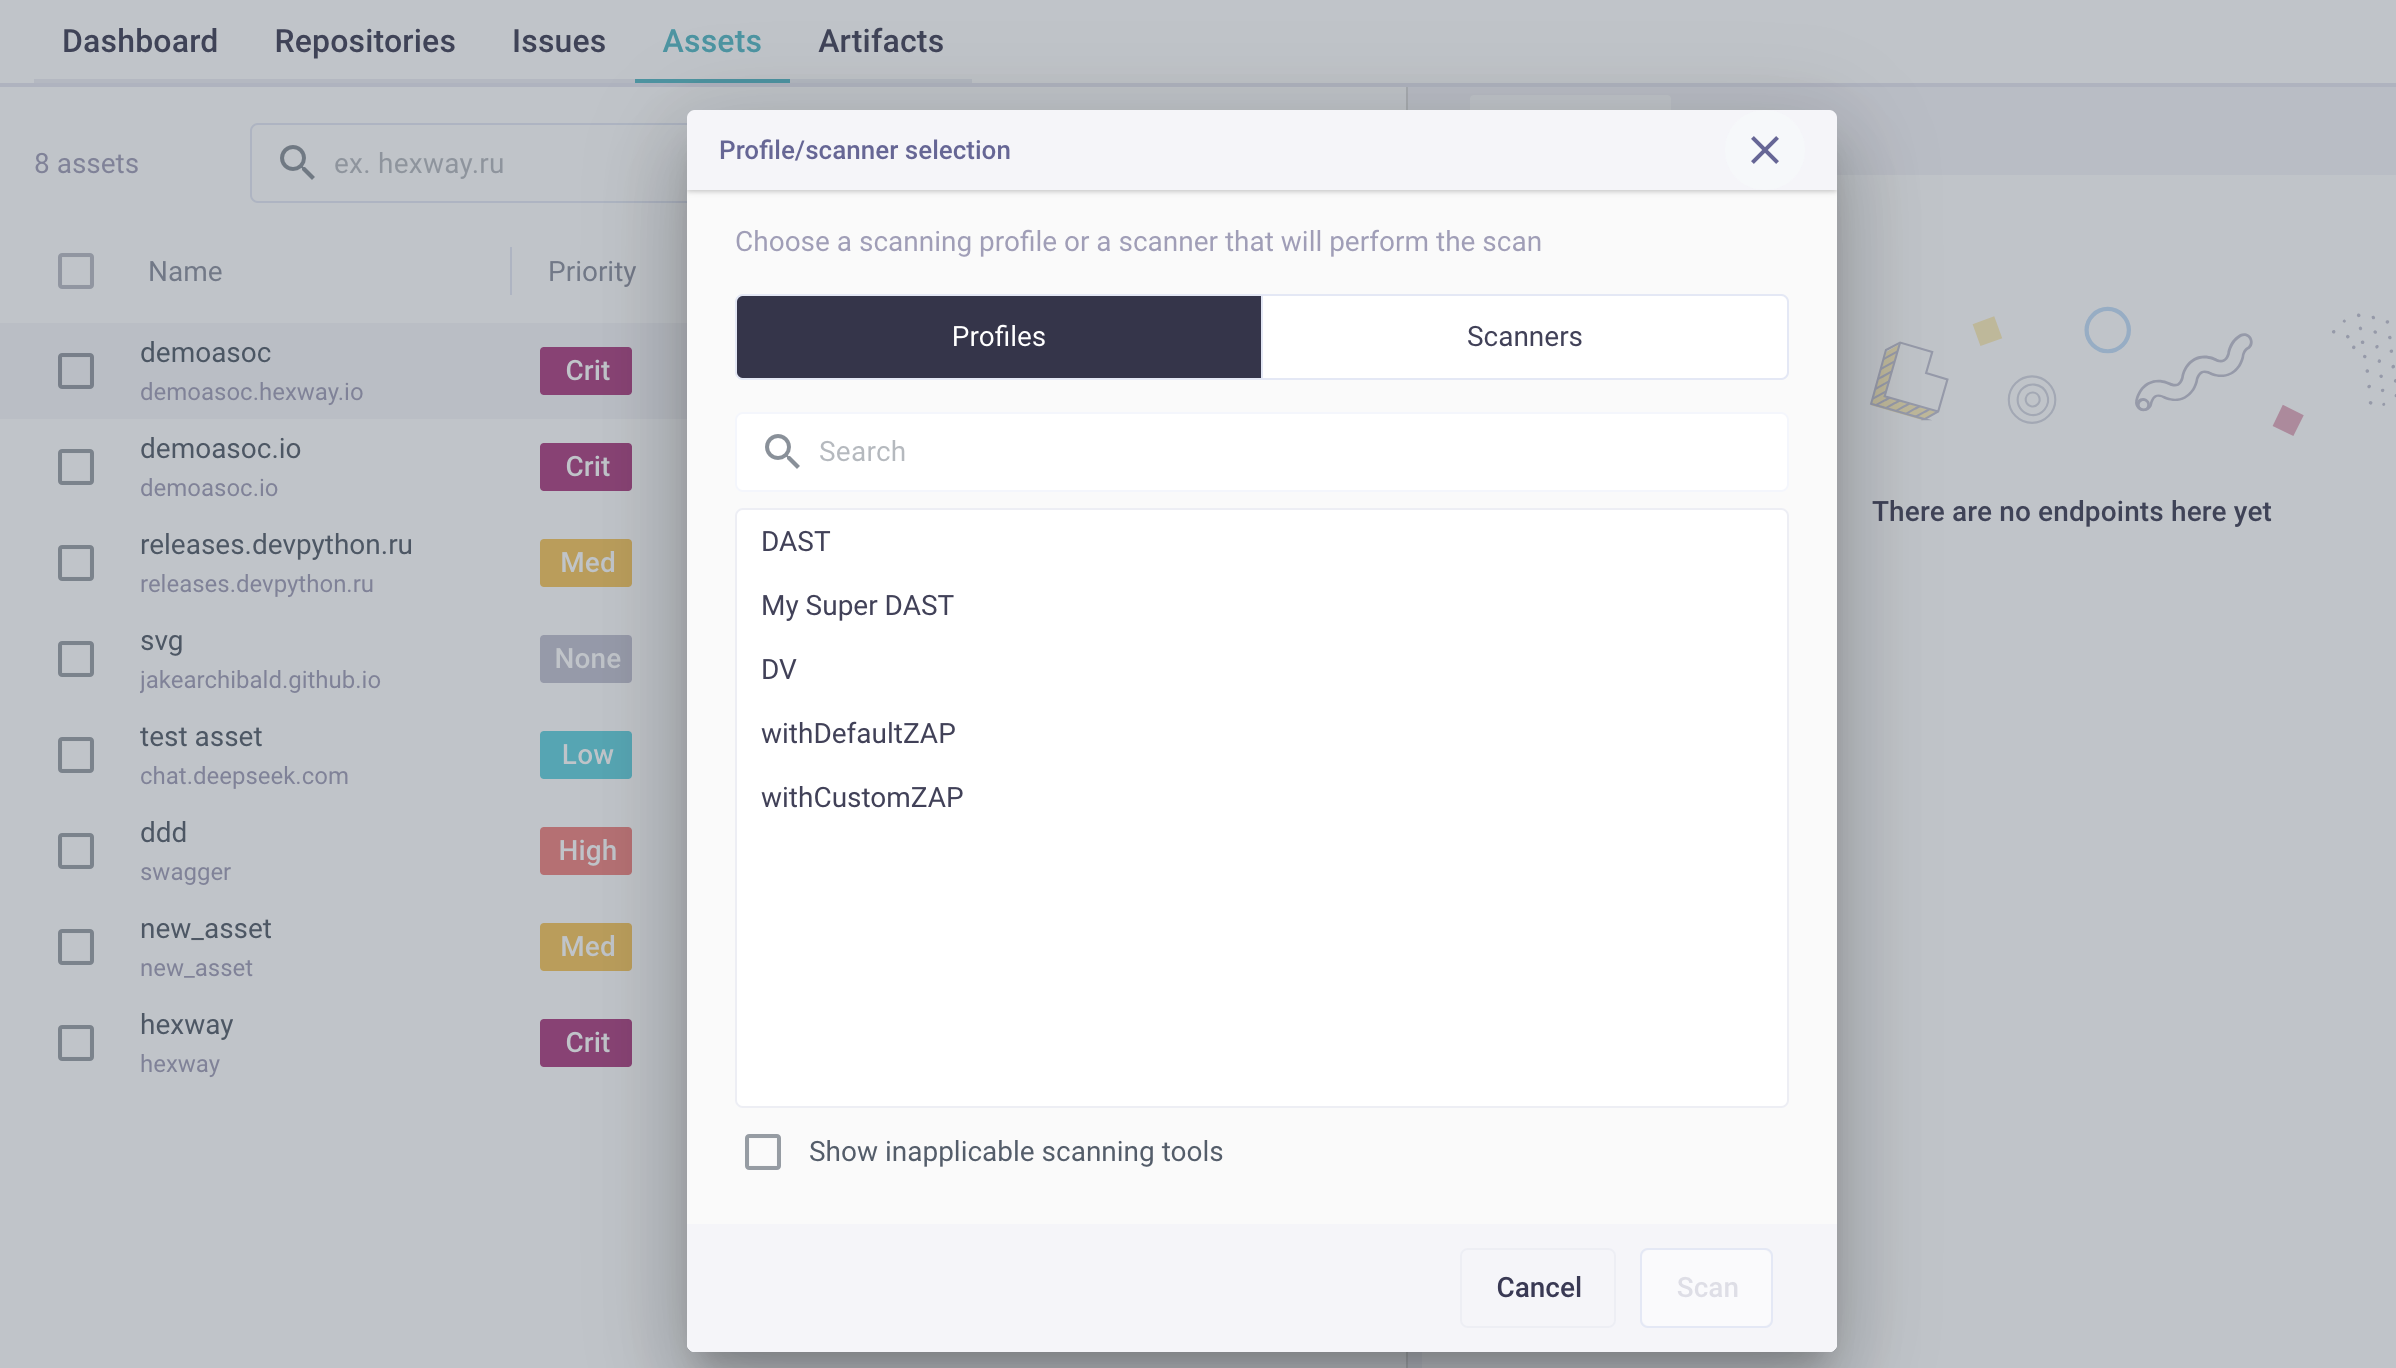The image size is (2396, 1368).
Task: Toggle the select-all assets checkbox
Action: tap(76, 271)
